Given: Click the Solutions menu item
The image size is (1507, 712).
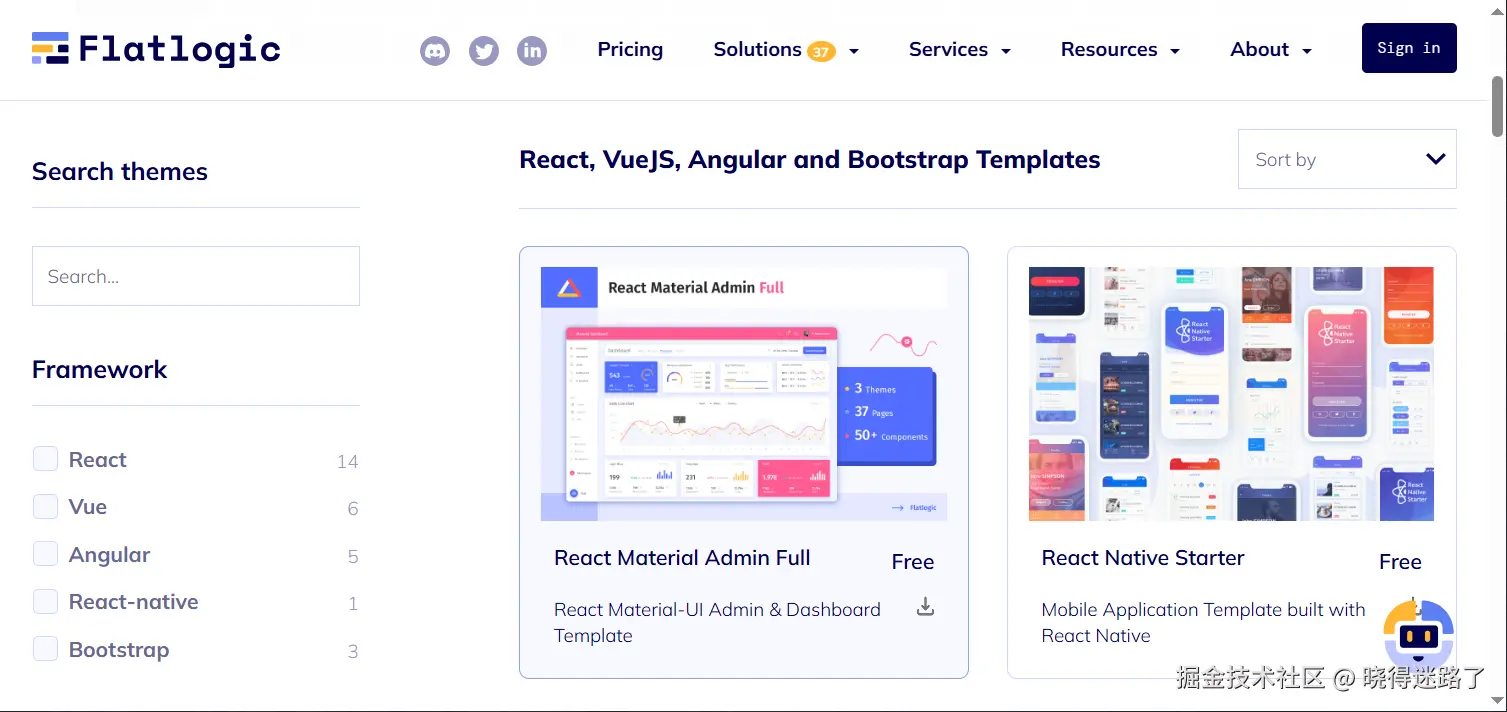Looking at the screenshot, I should point(757,49).
